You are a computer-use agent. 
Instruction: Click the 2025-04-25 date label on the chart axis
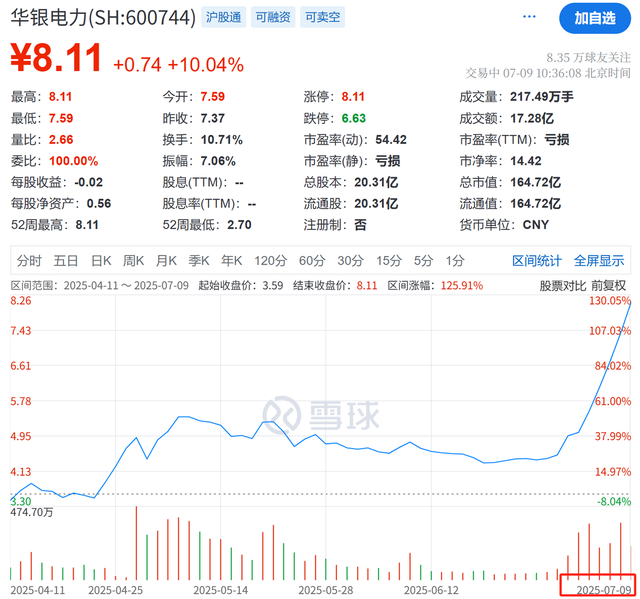coord(116,590)
